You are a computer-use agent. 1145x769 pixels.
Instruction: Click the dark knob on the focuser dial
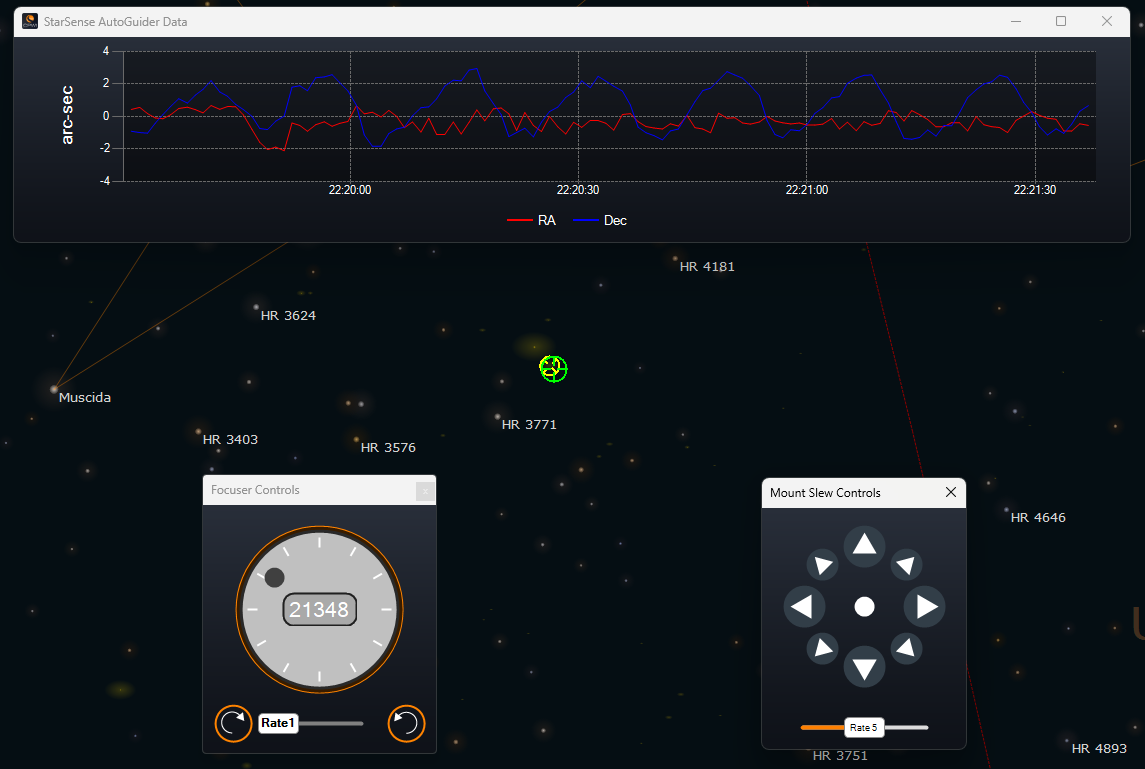pos(275,578)
